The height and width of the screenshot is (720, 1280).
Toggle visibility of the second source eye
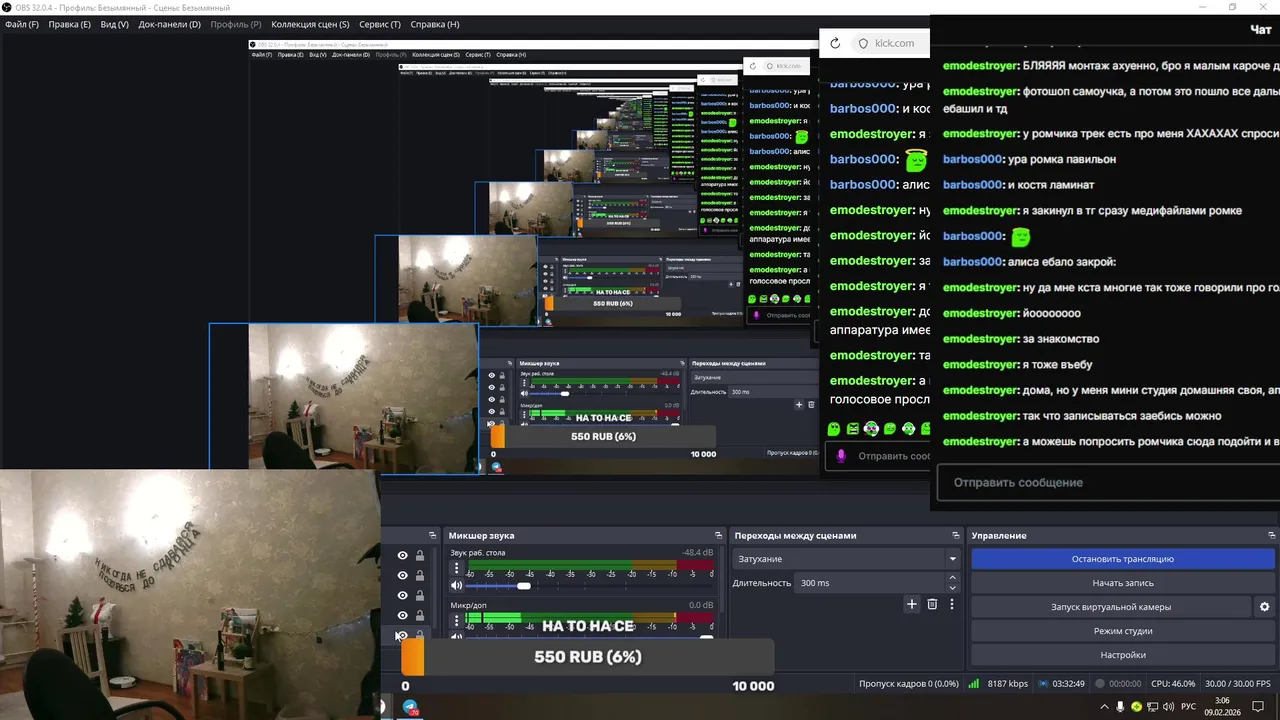403,576
